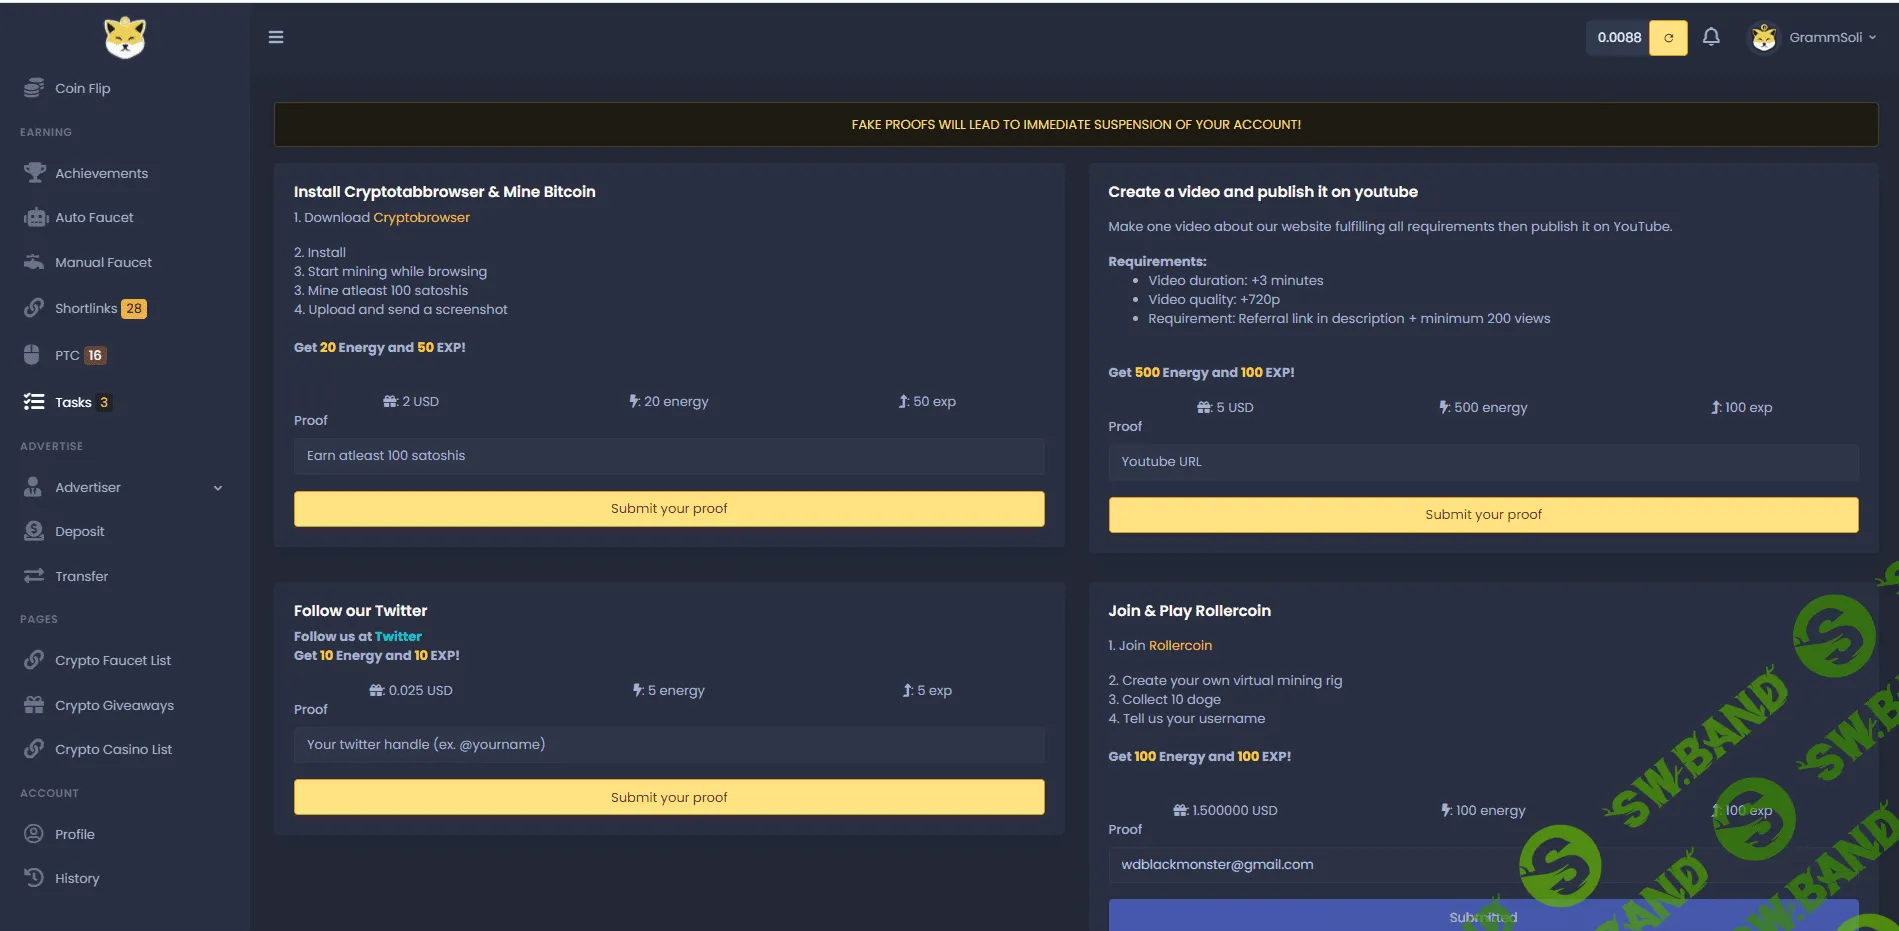The image size is (1899, 931).
Task: Click the yellow balance refresh icon
Action: coord(1667,38)
